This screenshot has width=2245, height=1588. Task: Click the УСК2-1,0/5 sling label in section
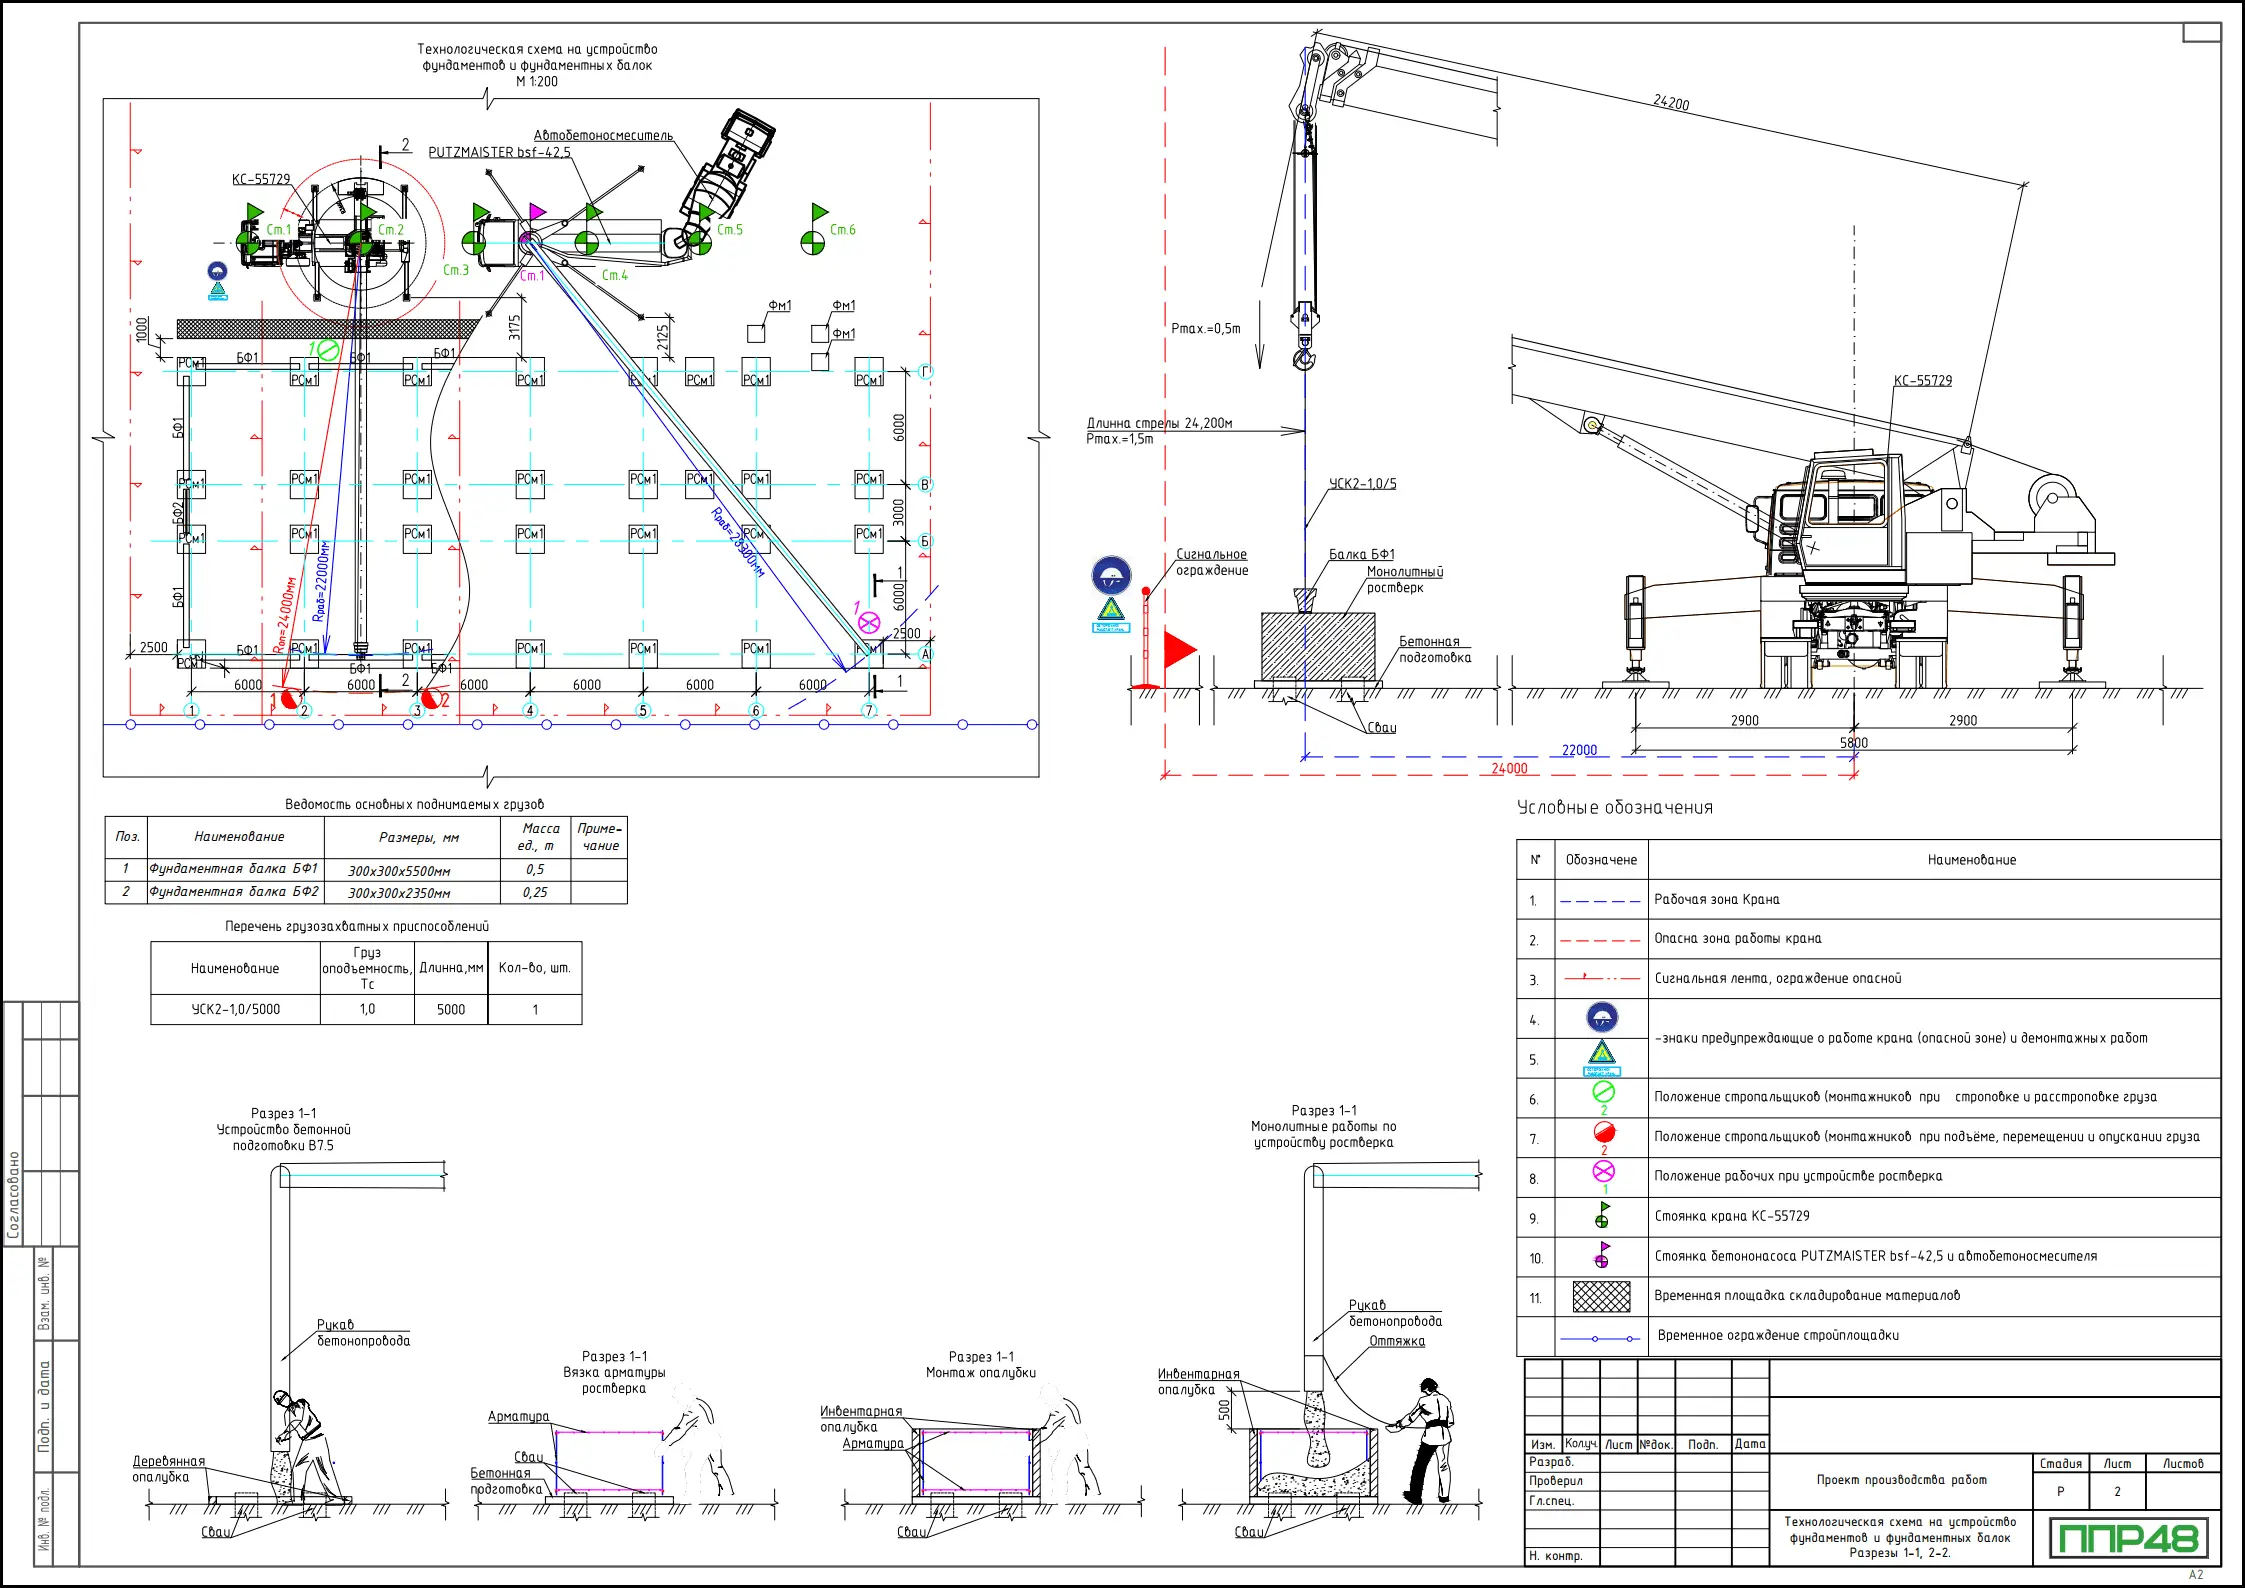pyautogui.click(x=1362, y=484)
